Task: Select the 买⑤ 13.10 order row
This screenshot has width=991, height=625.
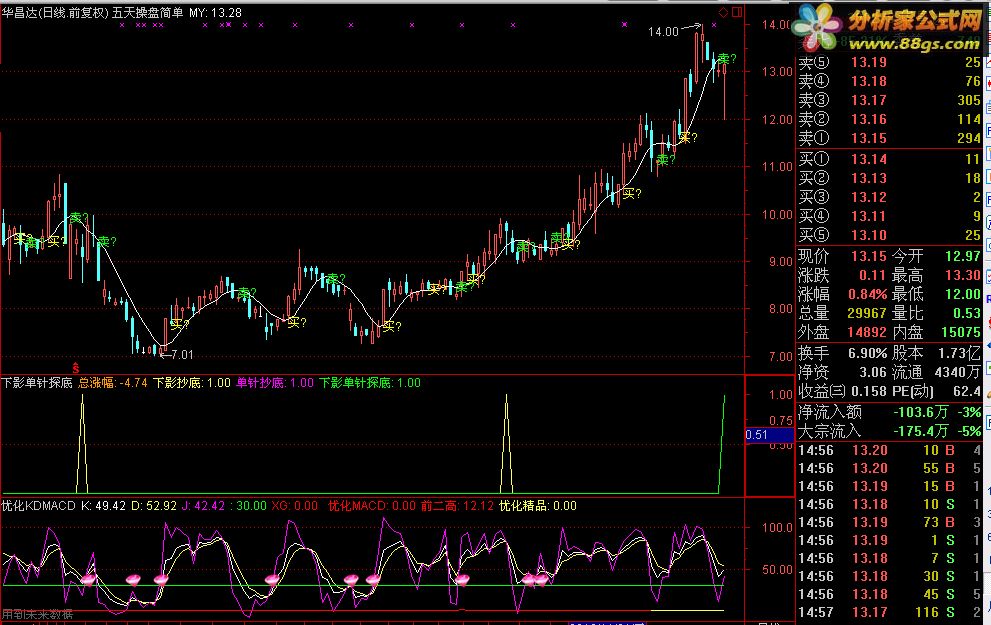Action: (889, 235)
